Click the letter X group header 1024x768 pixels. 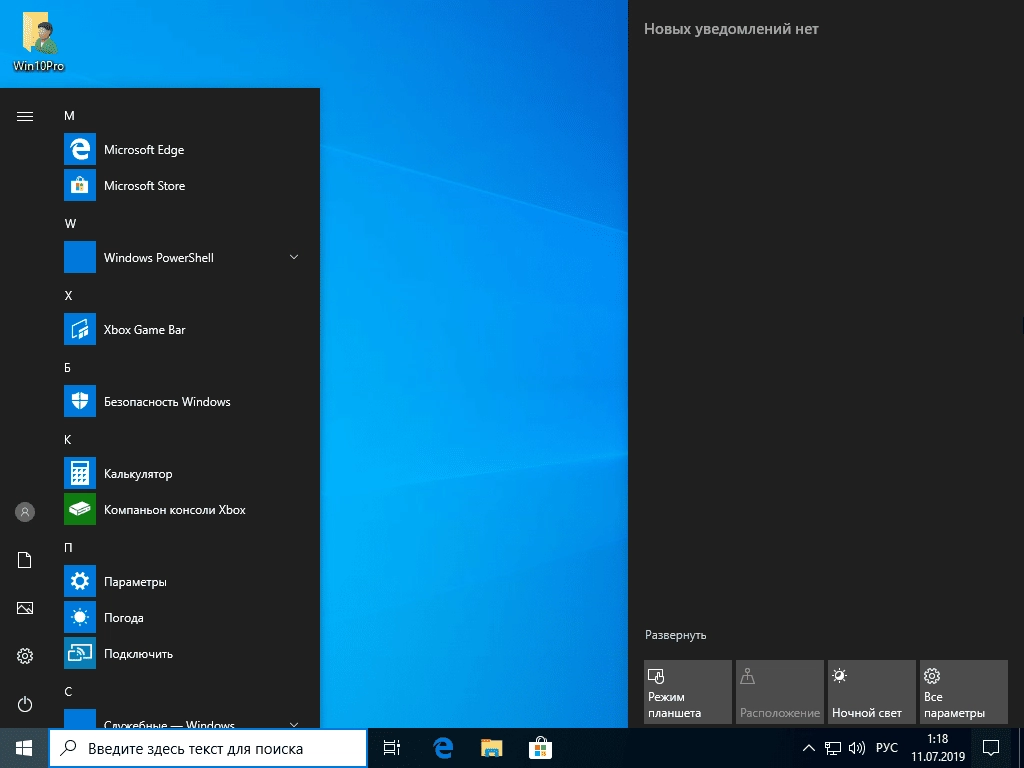click(x=69, y=296)
